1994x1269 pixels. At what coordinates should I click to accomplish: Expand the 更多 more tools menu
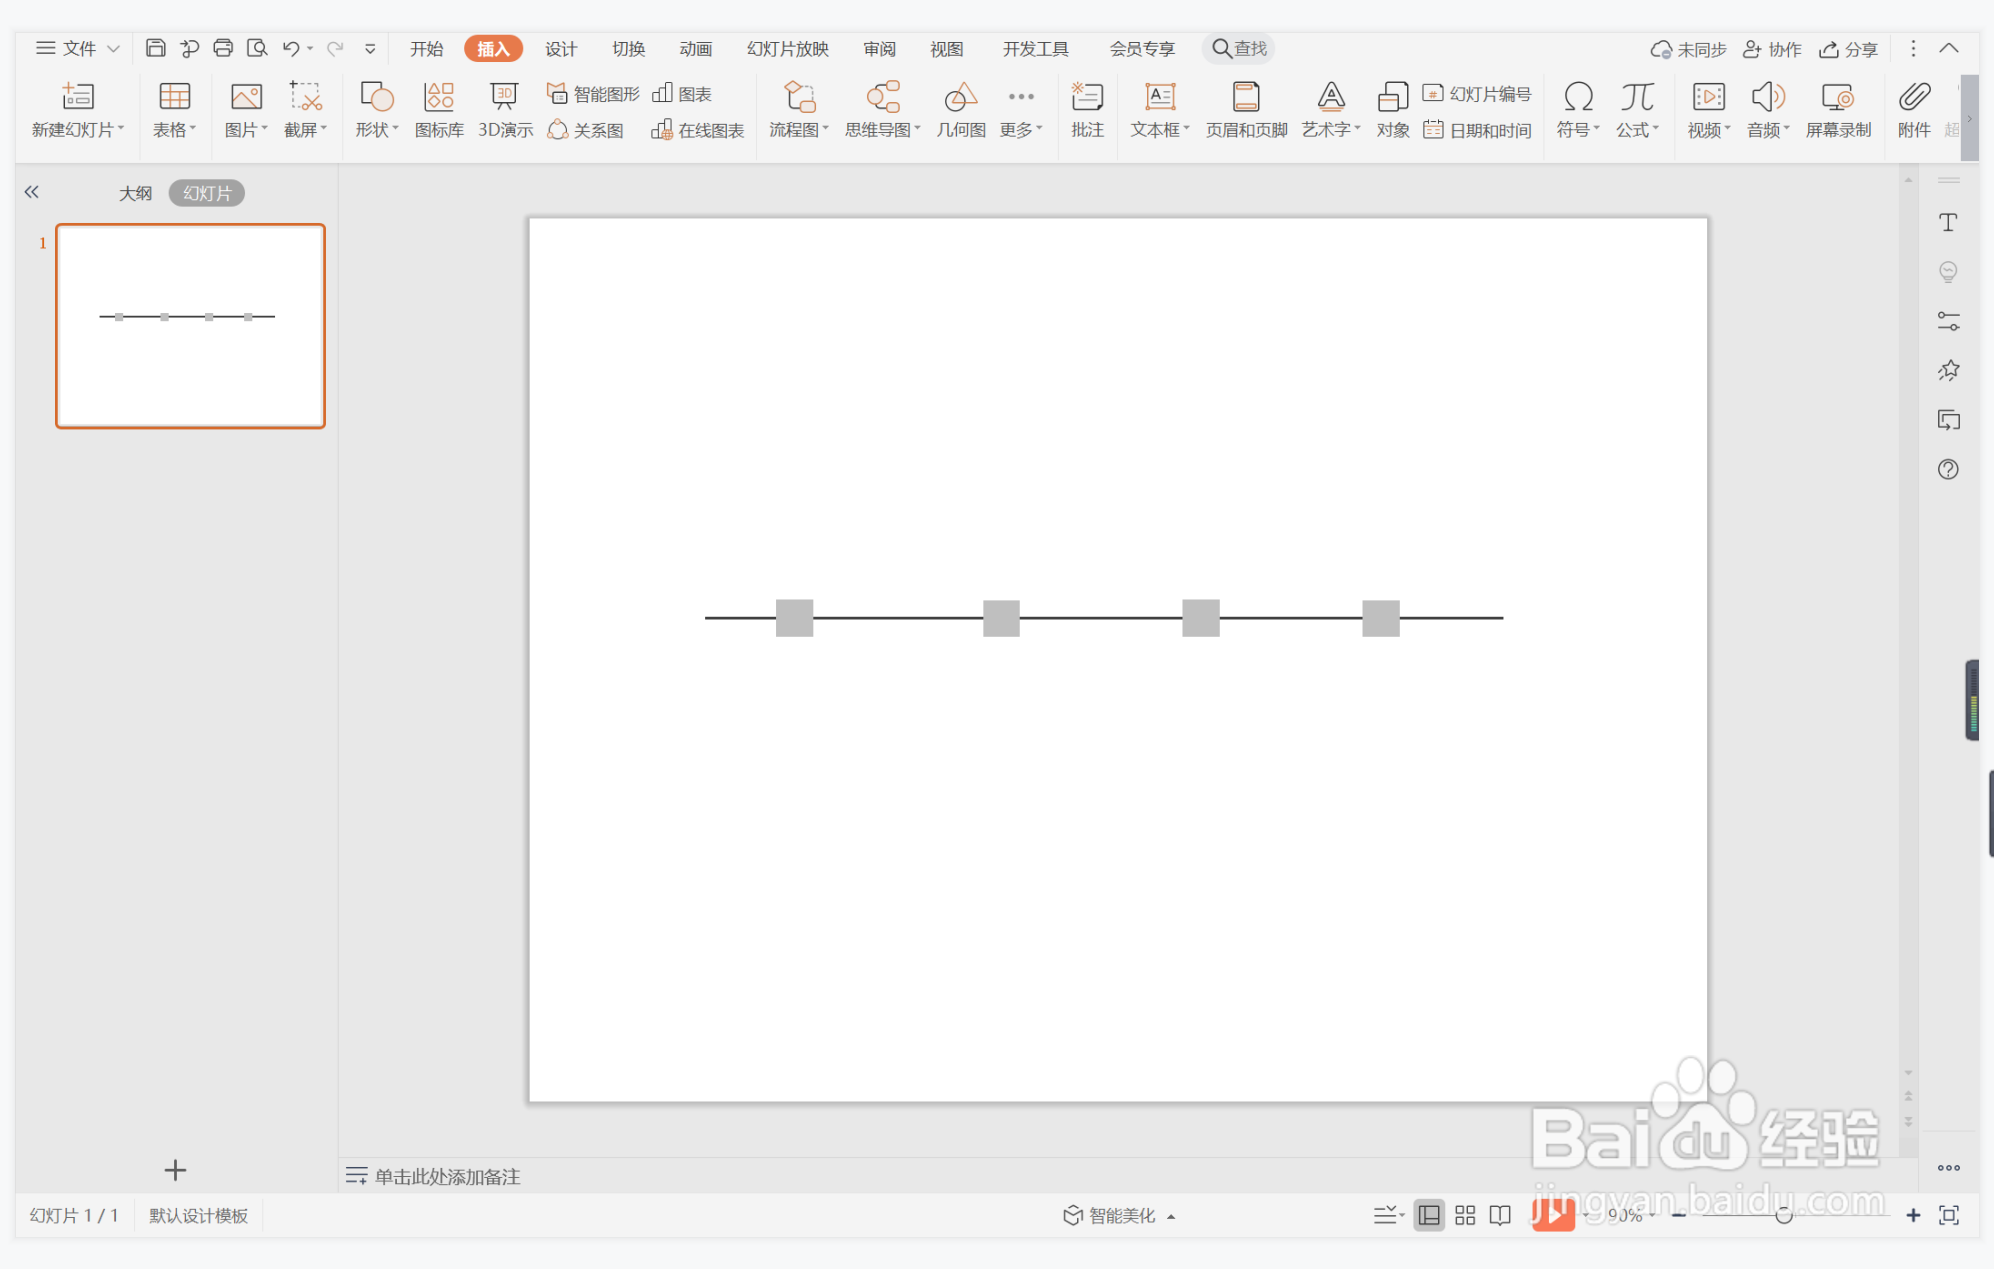[1021, 110]
